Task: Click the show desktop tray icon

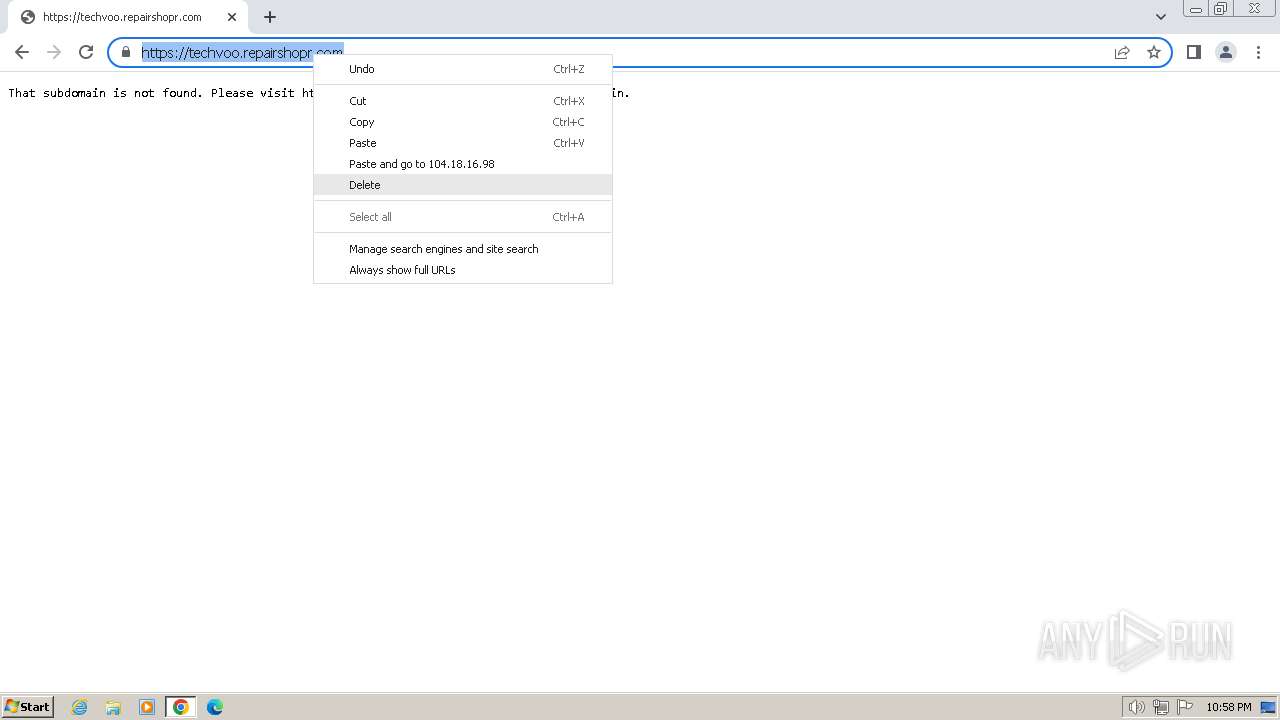Action: point(1268,707)
